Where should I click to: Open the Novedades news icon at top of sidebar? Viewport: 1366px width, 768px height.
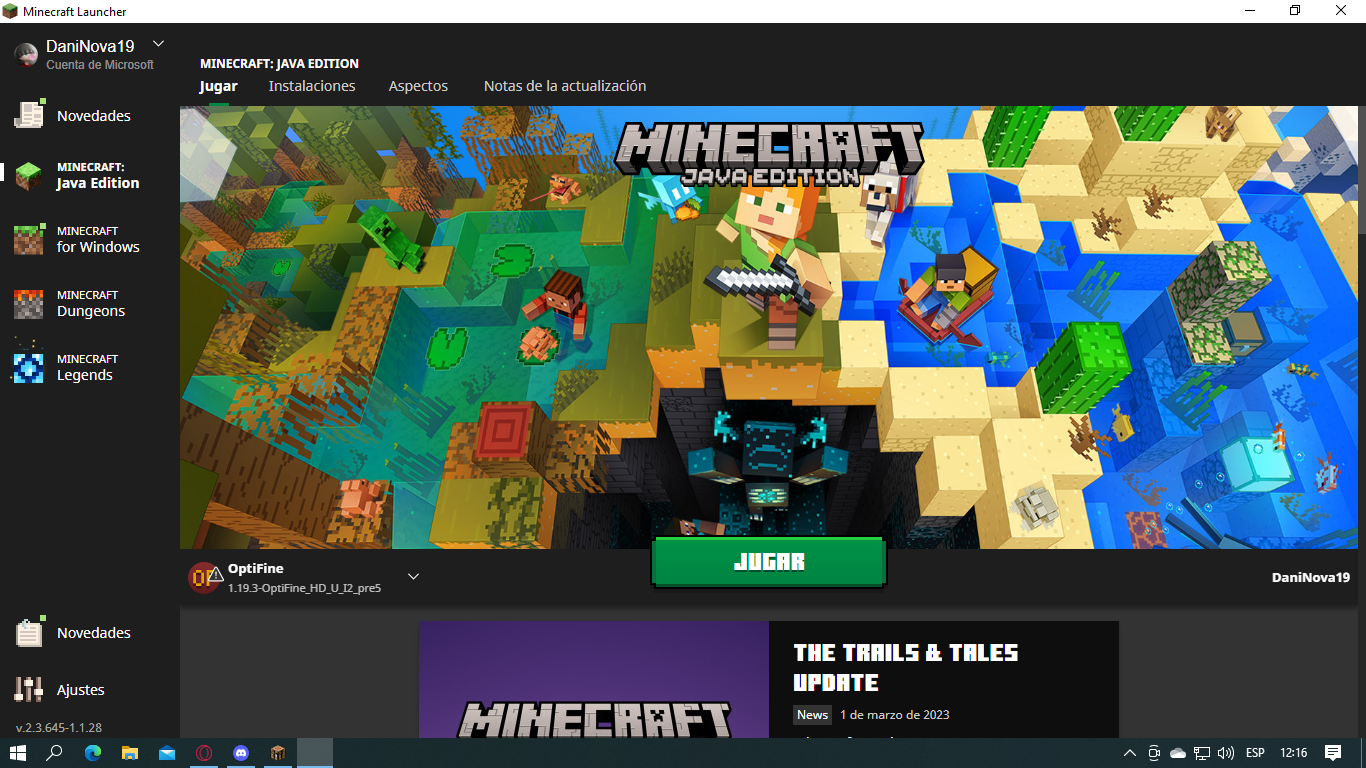29,115
